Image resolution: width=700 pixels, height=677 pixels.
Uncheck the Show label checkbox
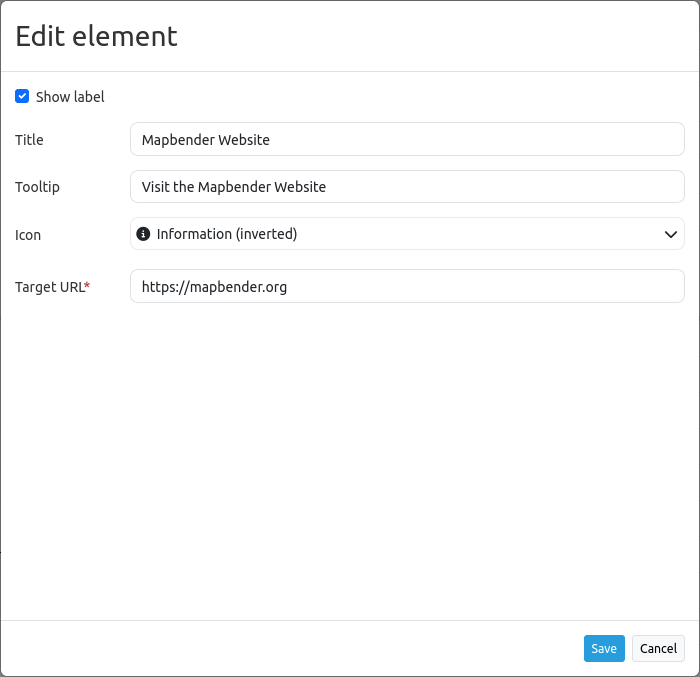click(22, 97)
